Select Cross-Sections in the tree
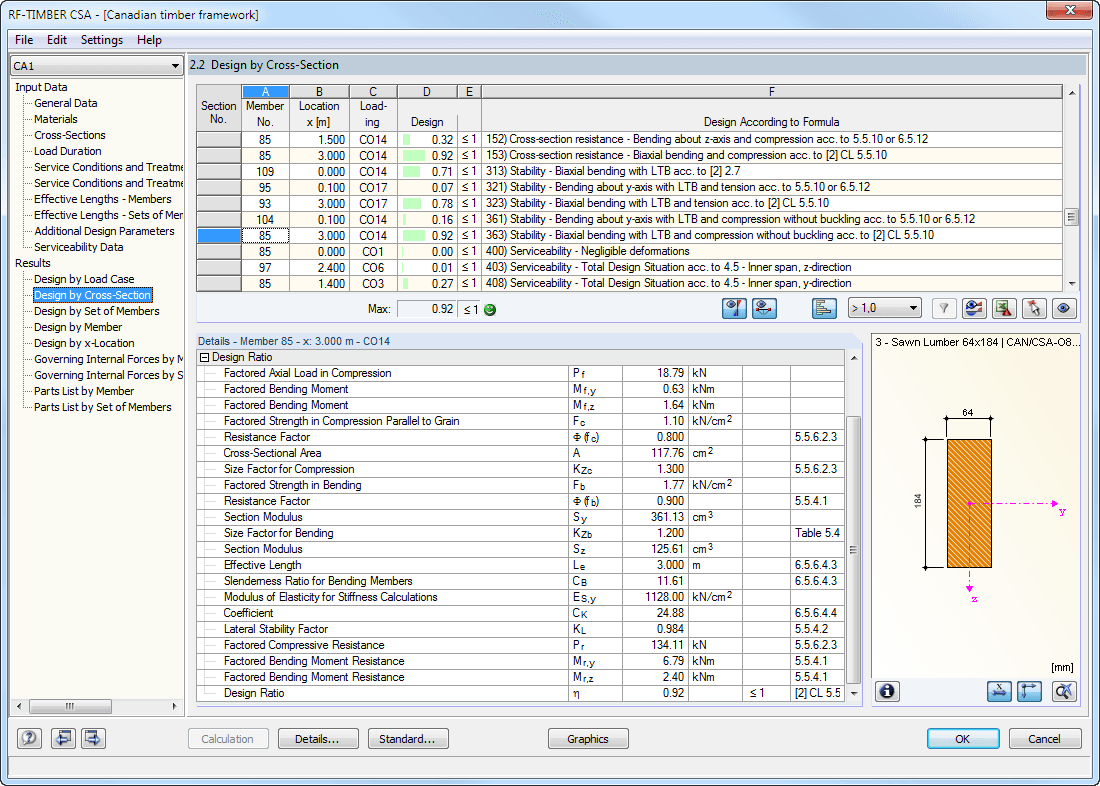This screenshot has height=786, width=1100. [x=70, y=135]
